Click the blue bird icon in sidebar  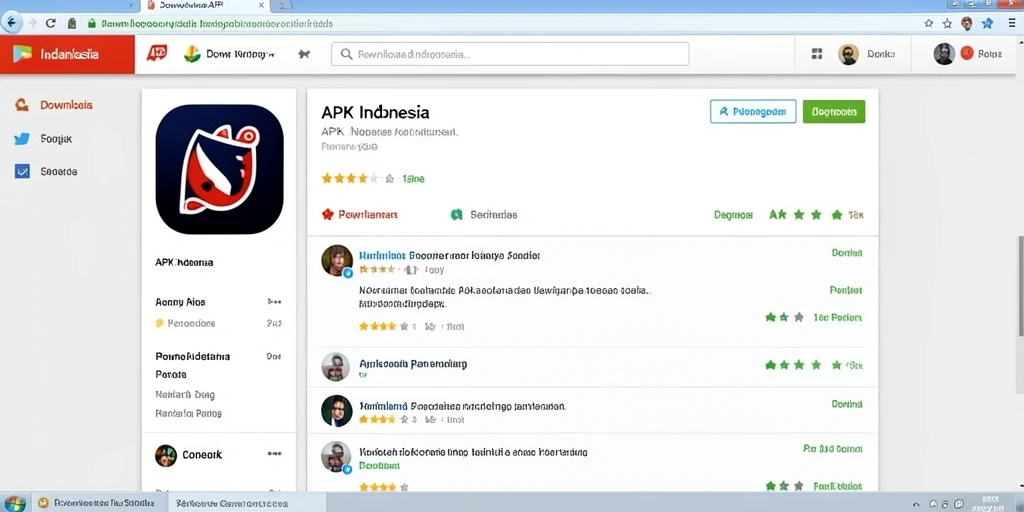pyautogui.click(x=22, y=138)
